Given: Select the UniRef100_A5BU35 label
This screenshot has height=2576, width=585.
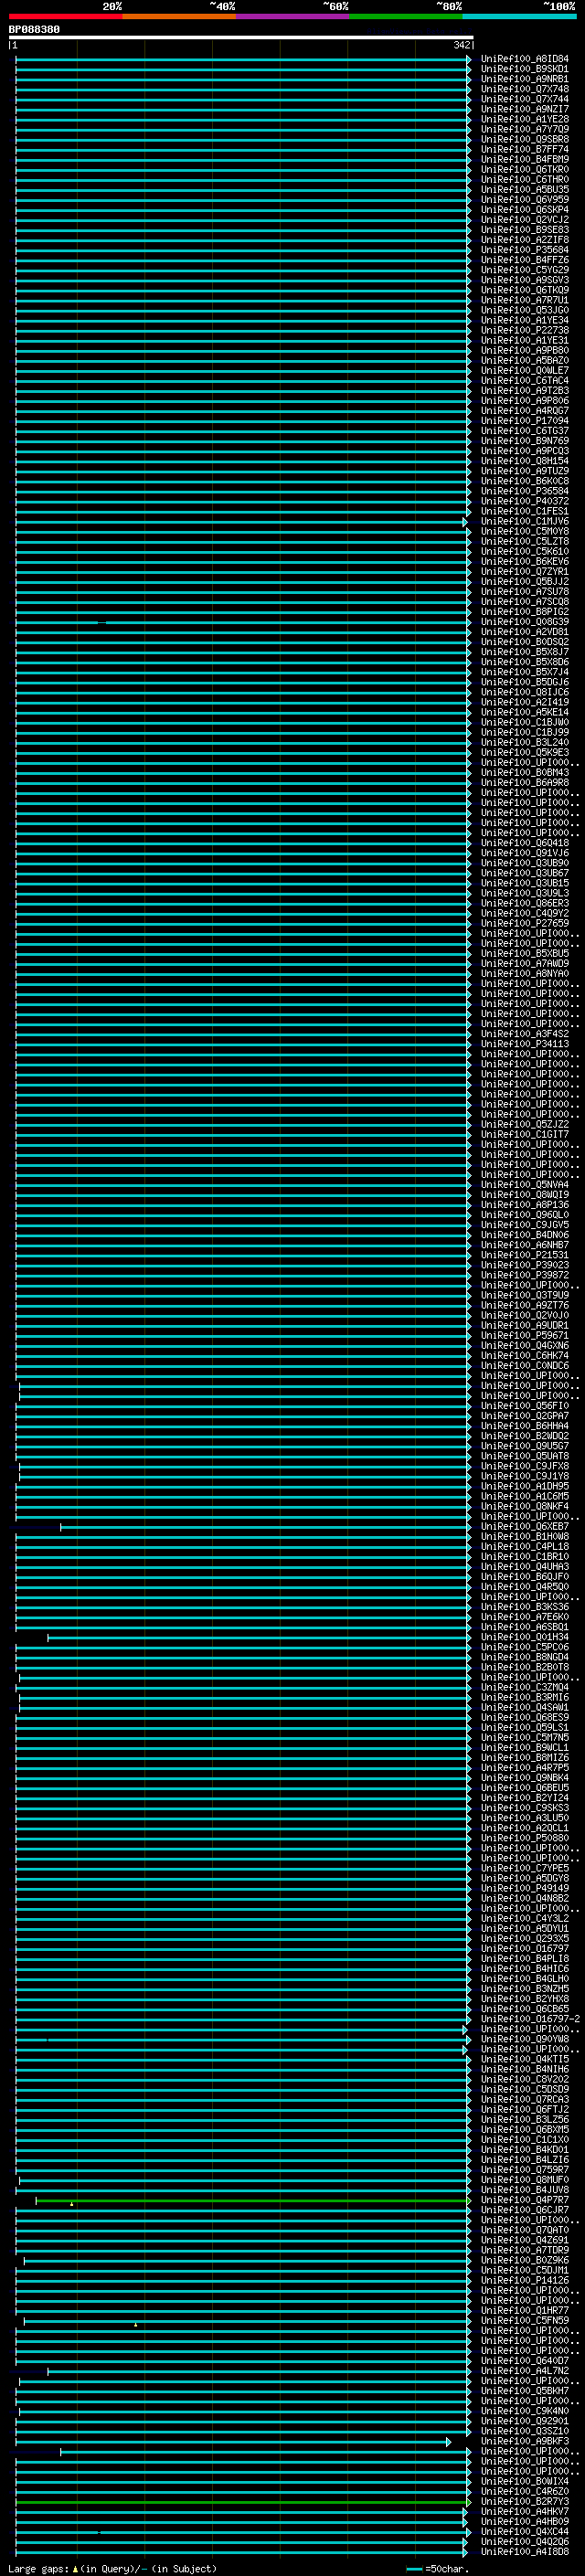Looking at the screenshot, I should [x=524, y=189].
